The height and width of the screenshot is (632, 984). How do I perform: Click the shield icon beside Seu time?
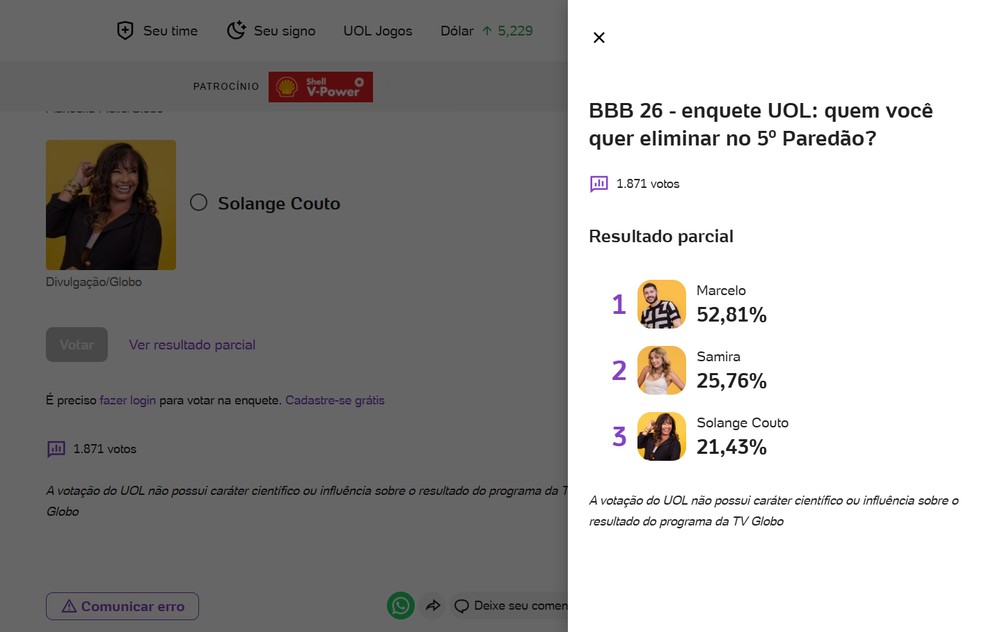tap(125, 30)
